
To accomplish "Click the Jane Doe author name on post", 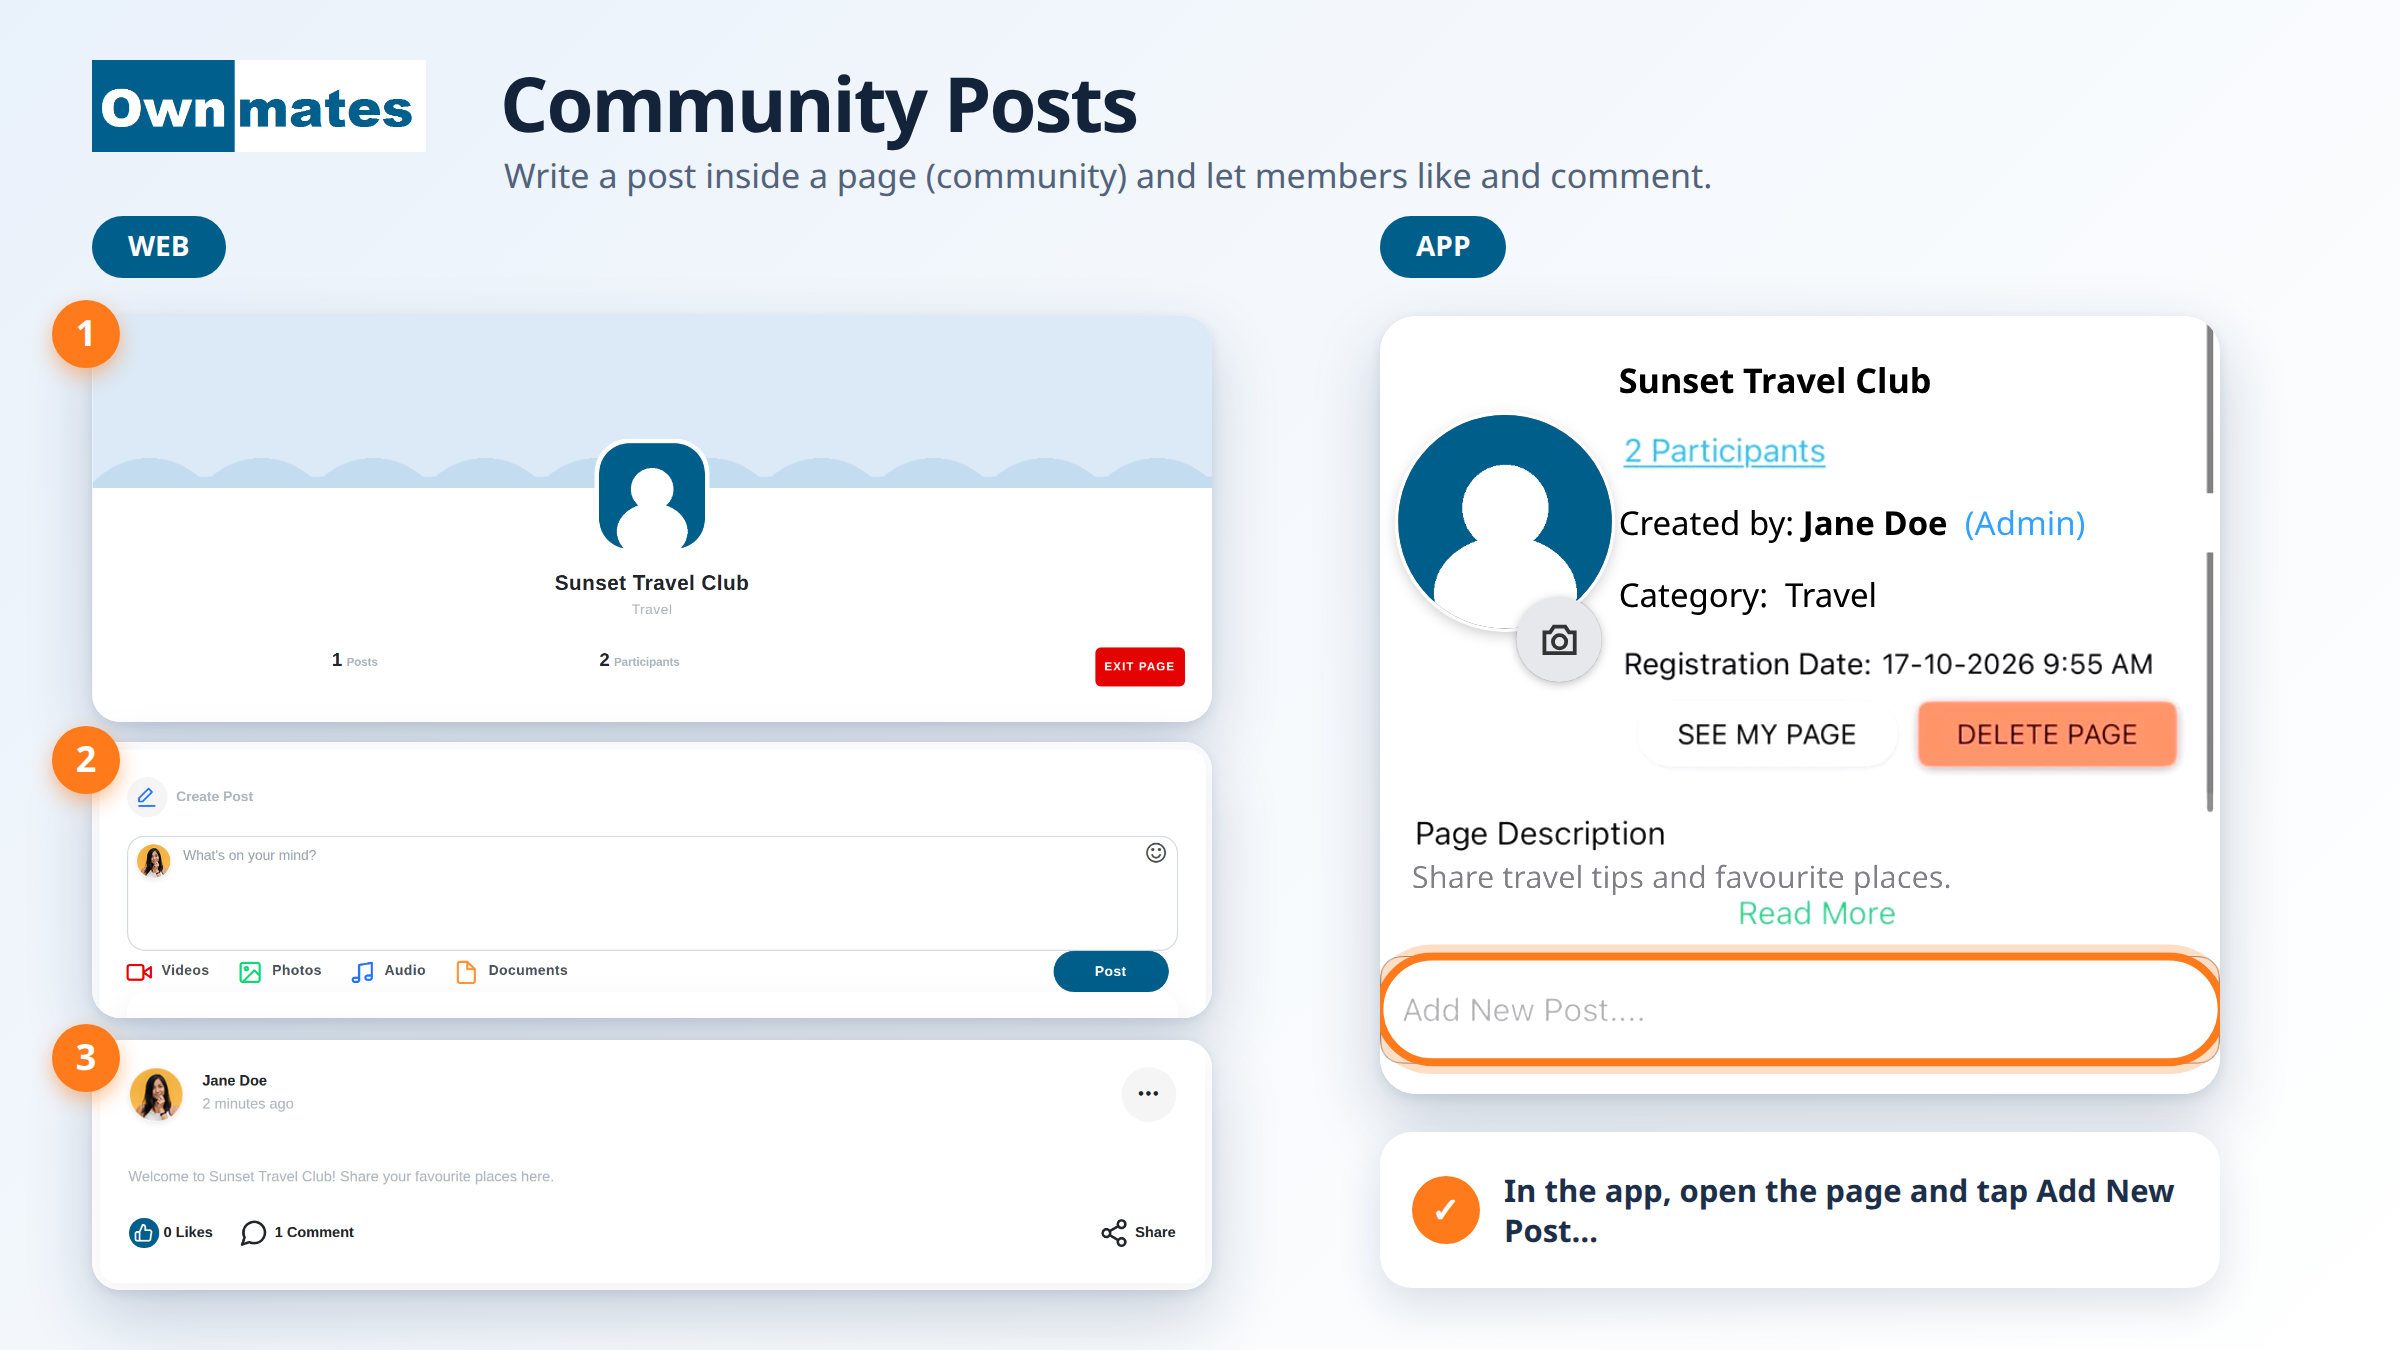I will [x=235, y=1081].
